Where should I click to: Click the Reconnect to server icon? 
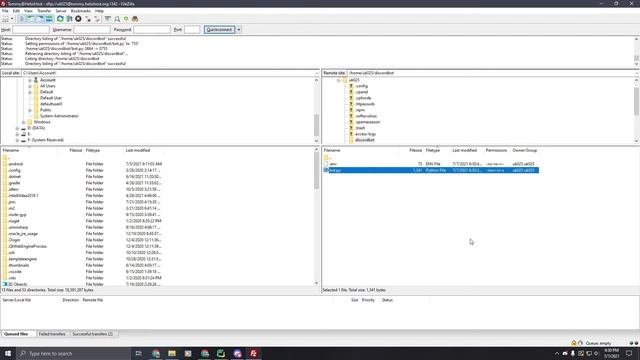point(97,19)
